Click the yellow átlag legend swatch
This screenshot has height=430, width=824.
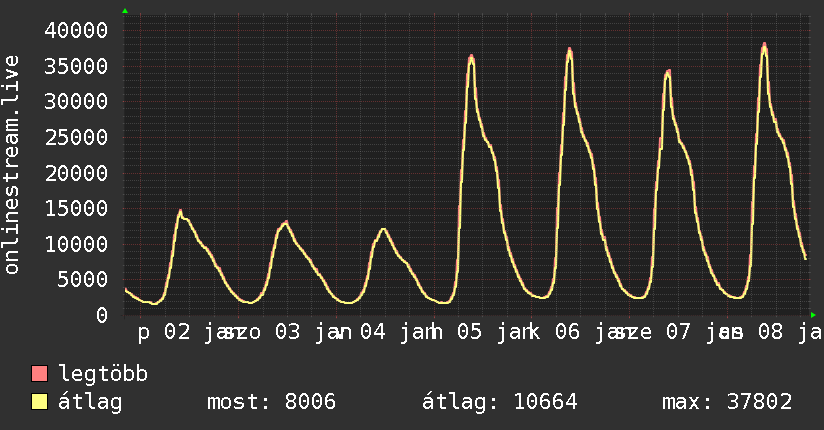coord(39,402)
